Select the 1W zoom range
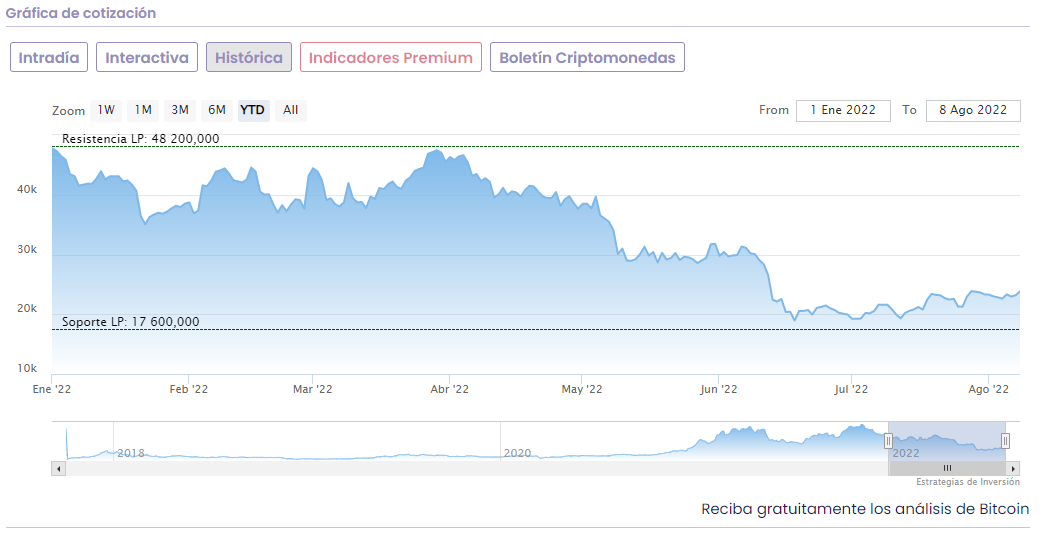This screenshot has height=544, width=1043. point(106,110)
